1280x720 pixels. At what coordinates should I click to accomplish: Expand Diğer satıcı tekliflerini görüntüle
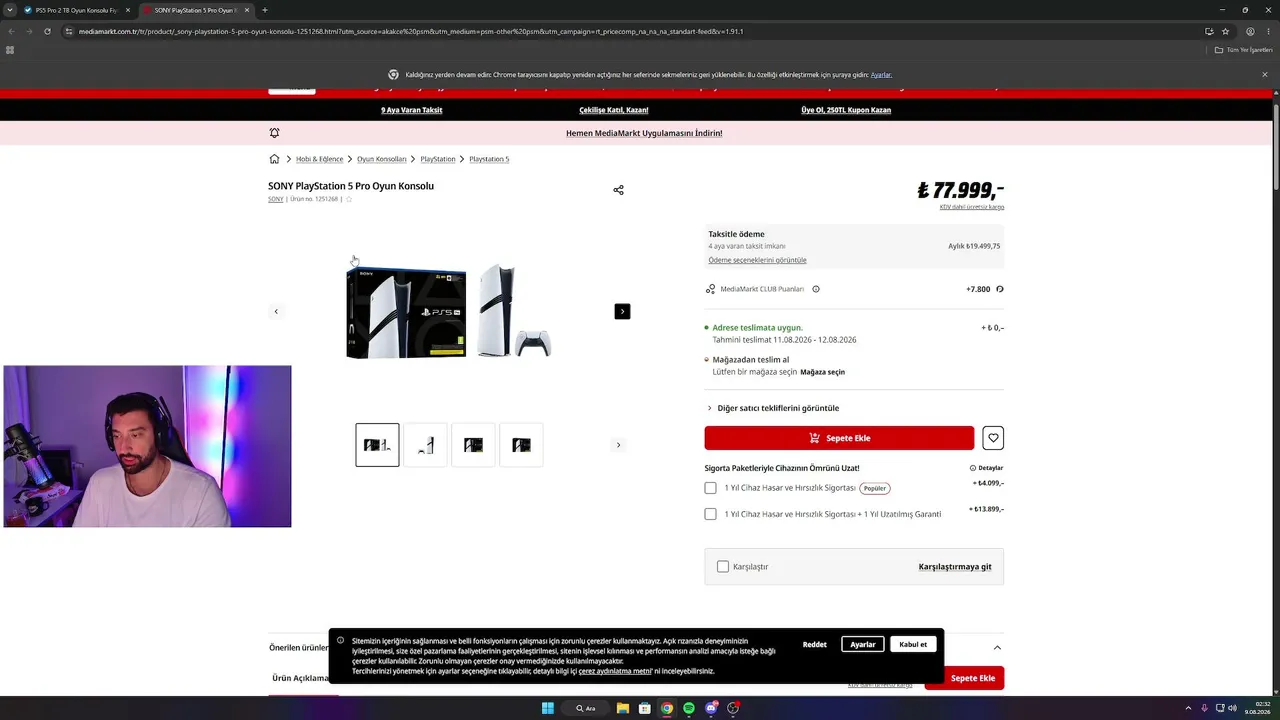point(773,408)
